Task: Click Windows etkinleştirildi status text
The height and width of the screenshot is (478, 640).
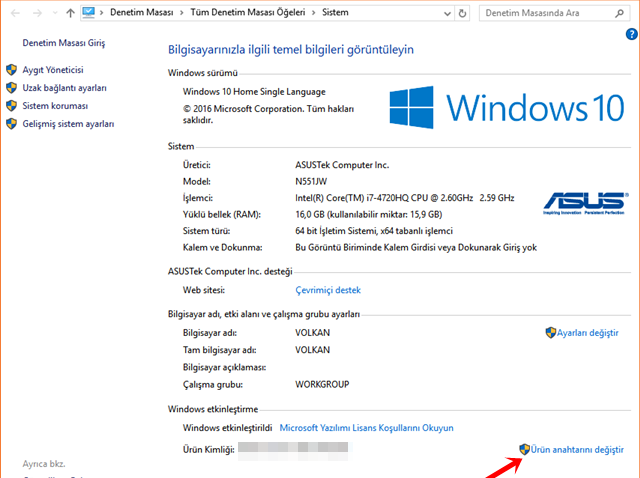Action: click(x=227, y=428)
